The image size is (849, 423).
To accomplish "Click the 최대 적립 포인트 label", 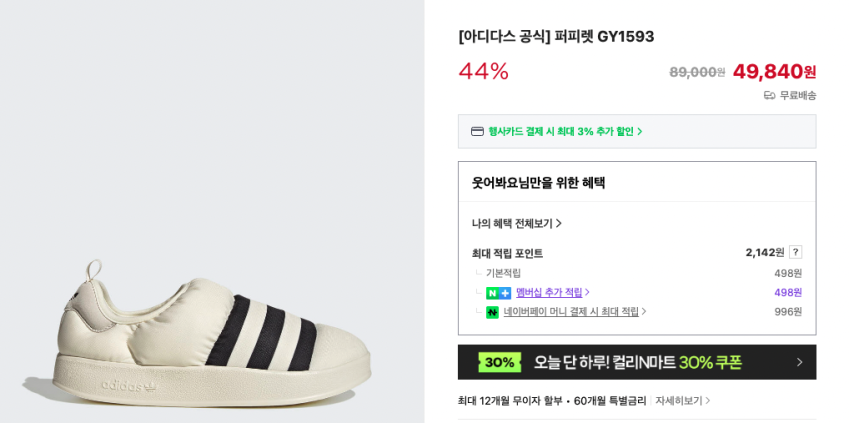I will pyautogui.click(x=507, y=253).
